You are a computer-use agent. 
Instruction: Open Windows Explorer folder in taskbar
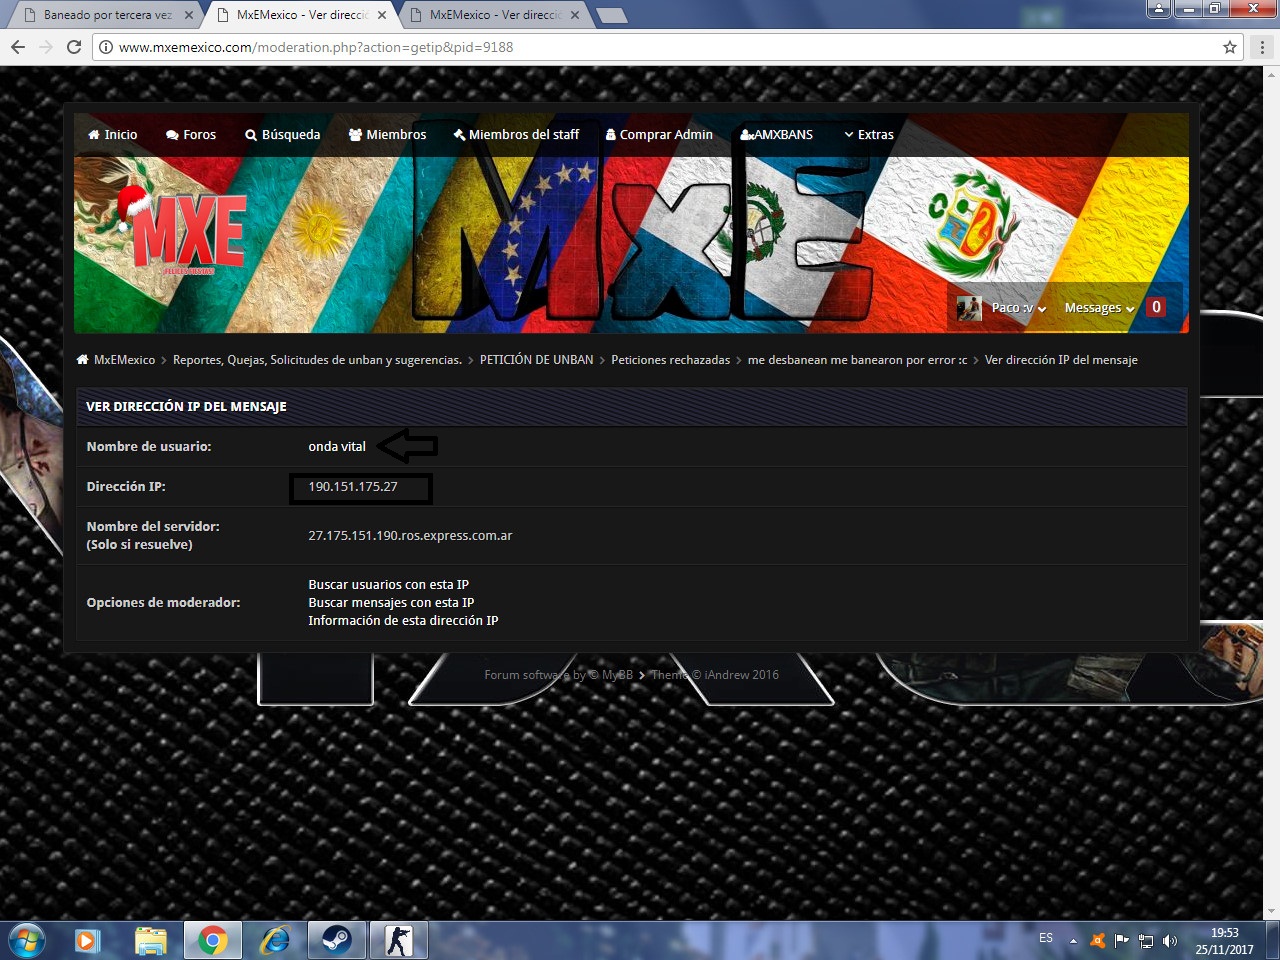click(x=151, y=941)
